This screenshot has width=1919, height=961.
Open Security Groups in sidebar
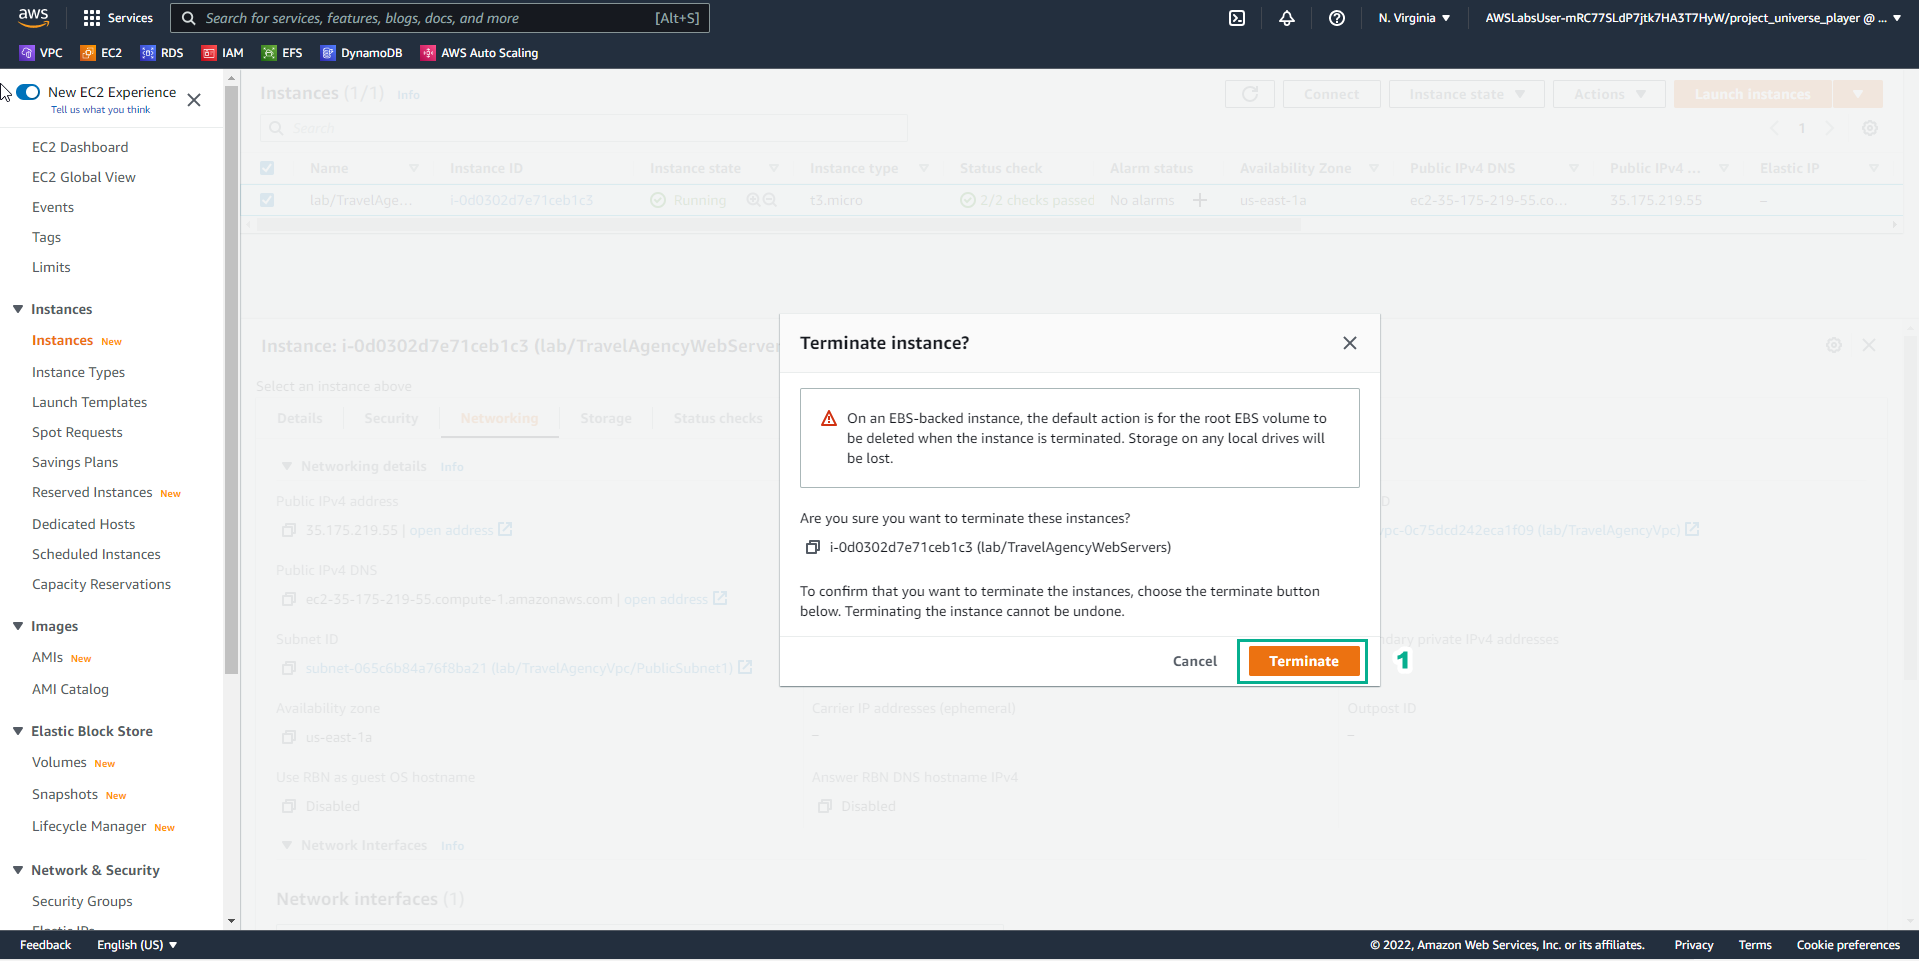click(x=82, y=901)
